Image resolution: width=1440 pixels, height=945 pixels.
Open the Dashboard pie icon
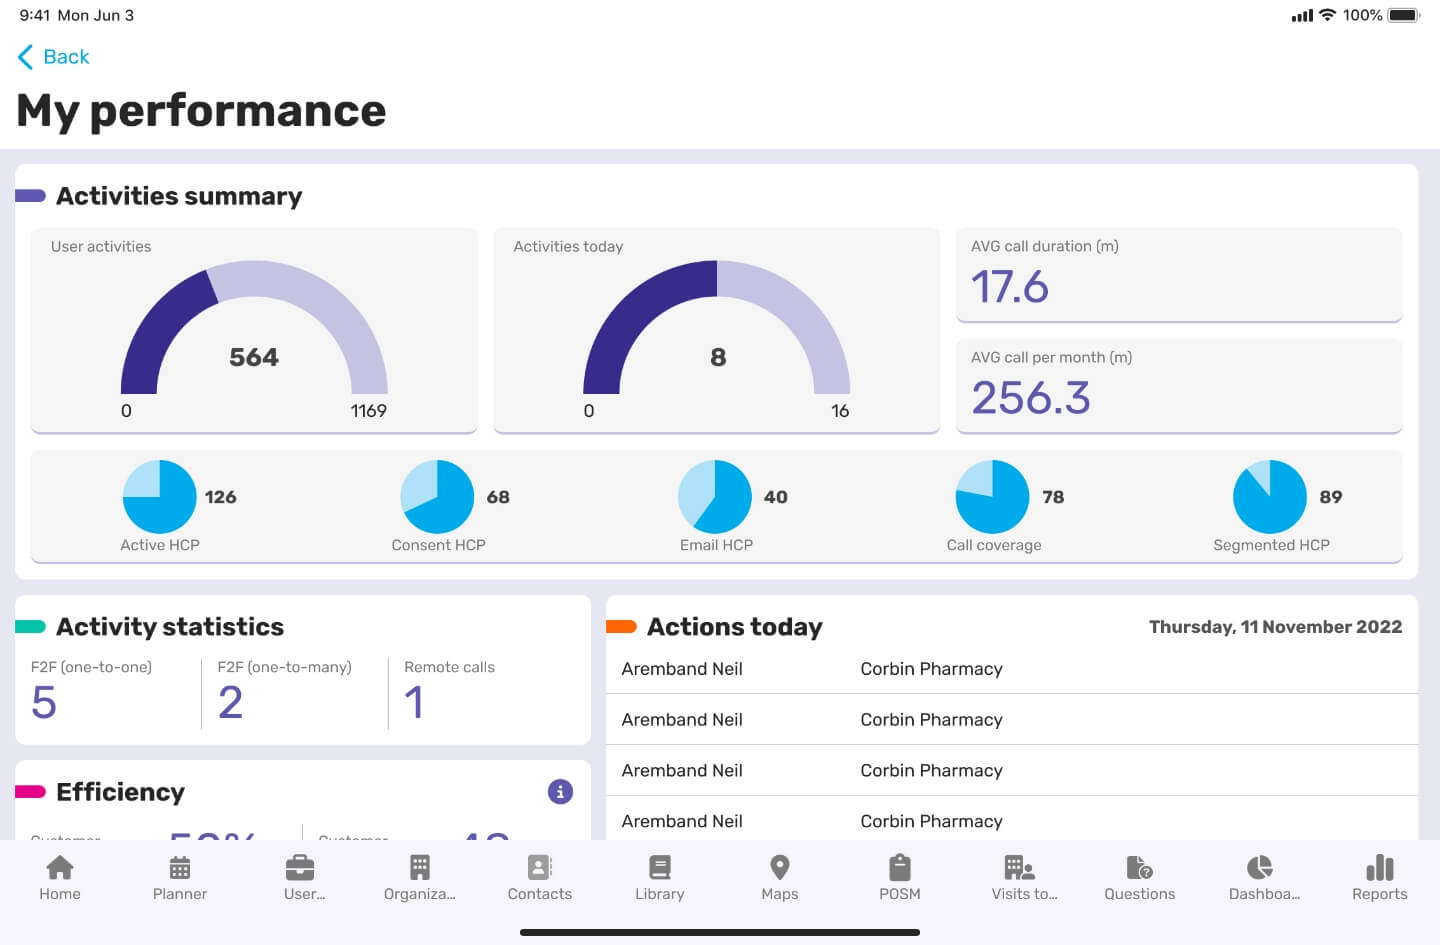point(1260,867)
